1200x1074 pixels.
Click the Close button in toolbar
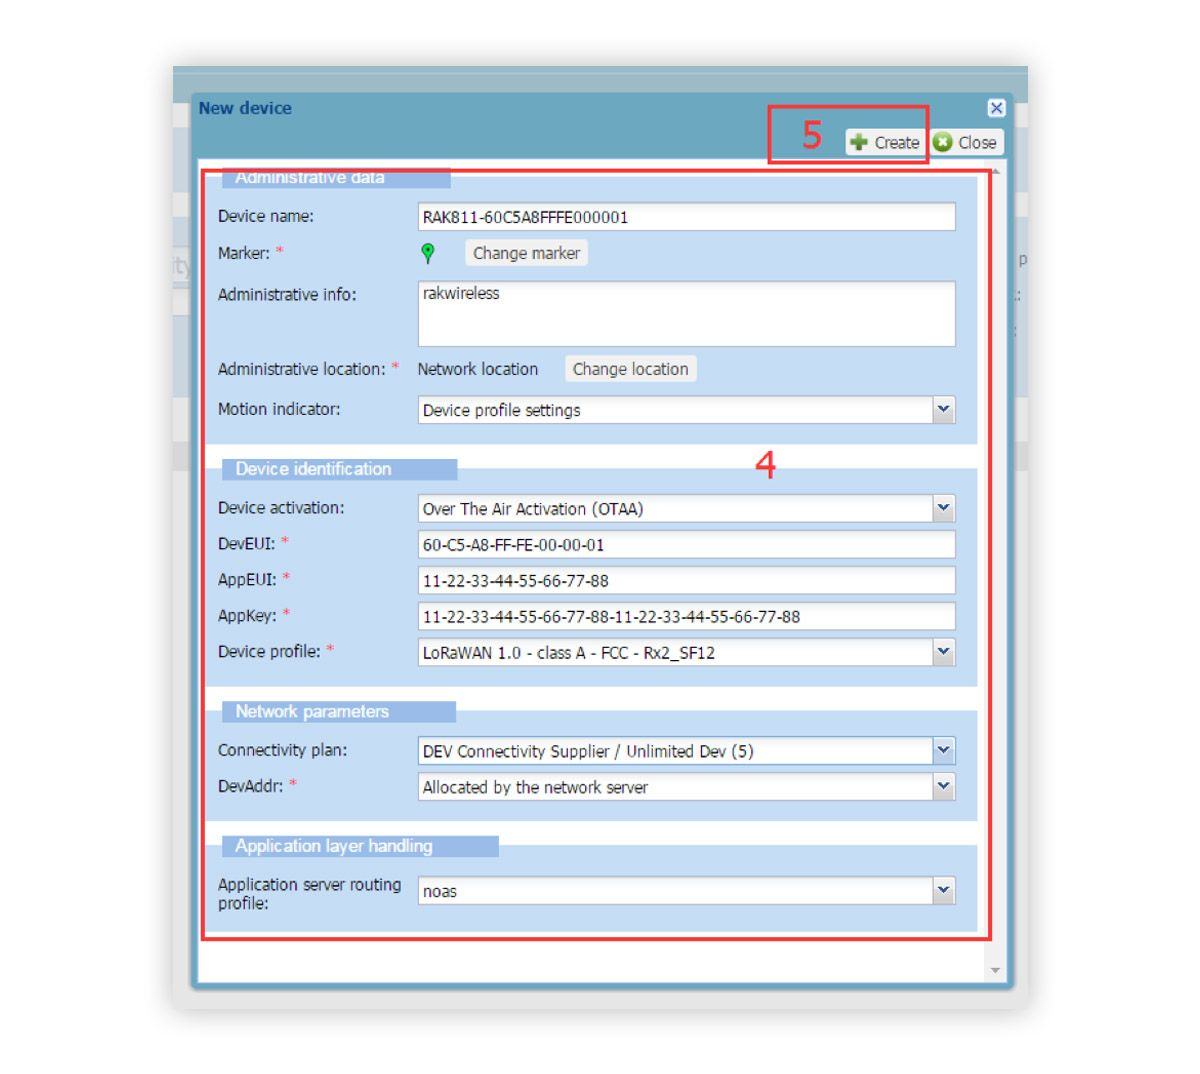pos(966,142)
